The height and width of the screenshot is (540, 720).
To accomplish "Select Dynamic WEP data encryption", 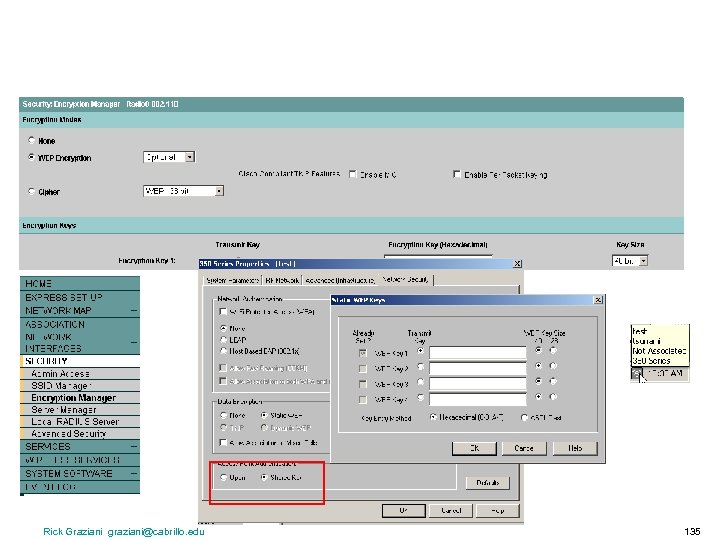I will [x=264, y=428].
